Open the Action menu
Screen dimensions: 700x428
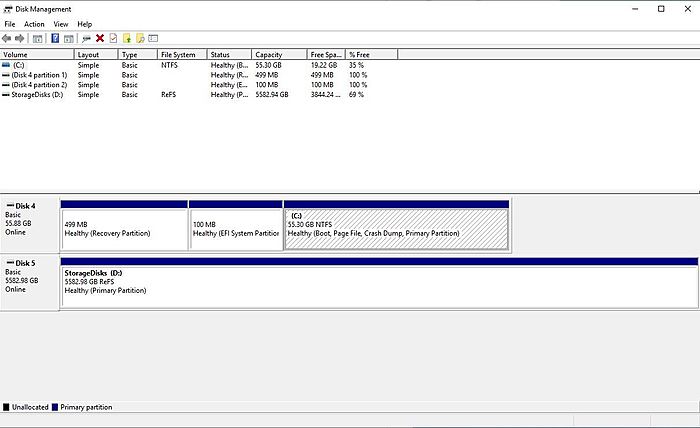34,23
